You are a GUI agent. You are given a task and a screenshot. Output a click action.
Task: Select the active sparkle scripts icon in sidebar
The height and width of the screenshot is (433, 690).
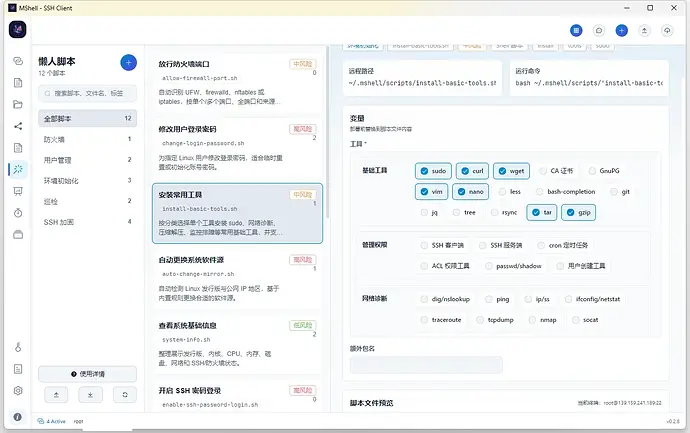pos(18,169)
